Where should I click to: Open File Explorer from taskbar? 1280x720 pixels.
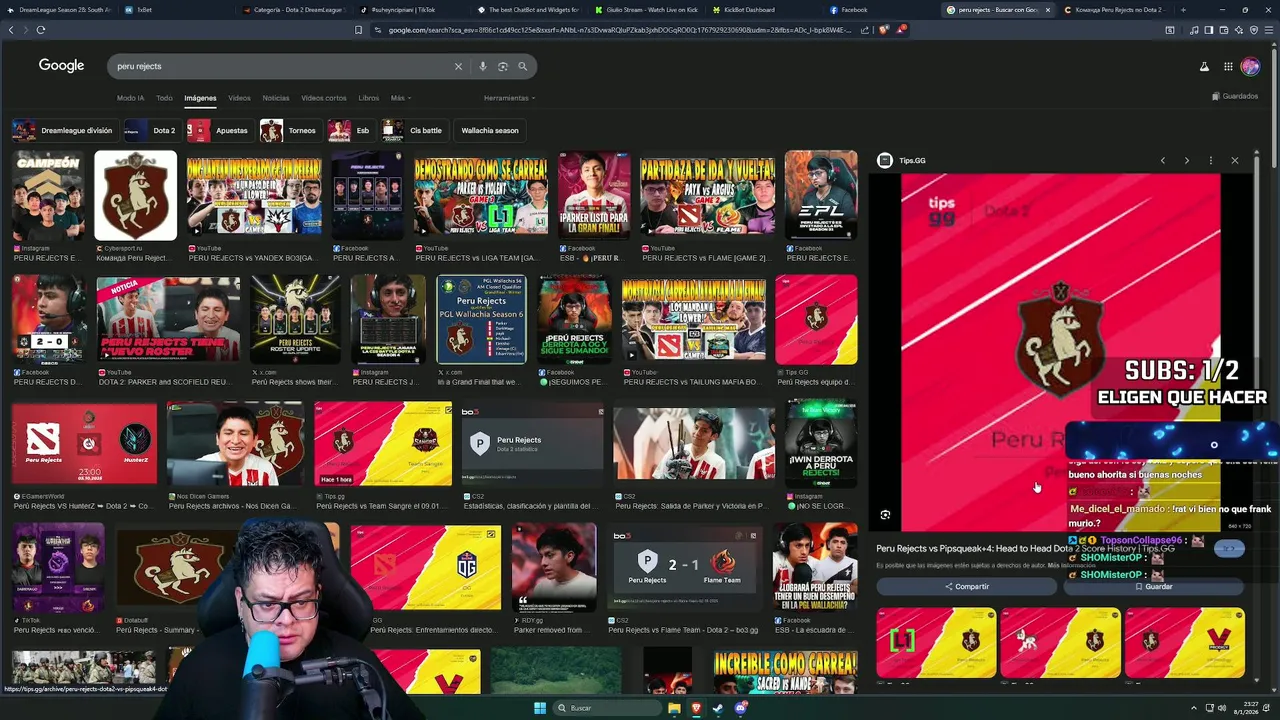click(674, 708)
